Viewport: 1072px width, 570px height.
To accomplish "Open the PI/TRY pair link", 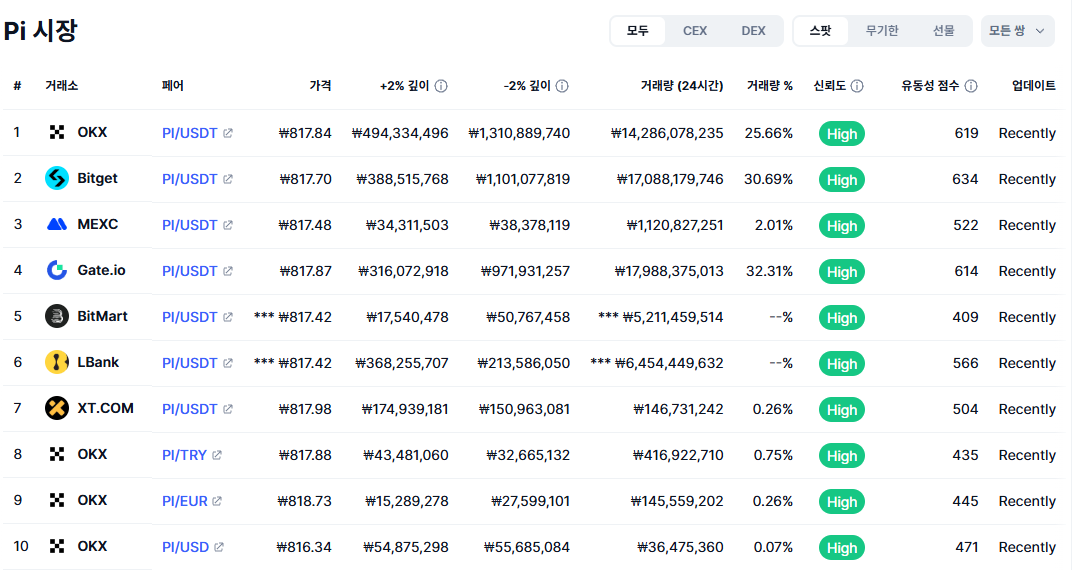I will pos(184,455).
